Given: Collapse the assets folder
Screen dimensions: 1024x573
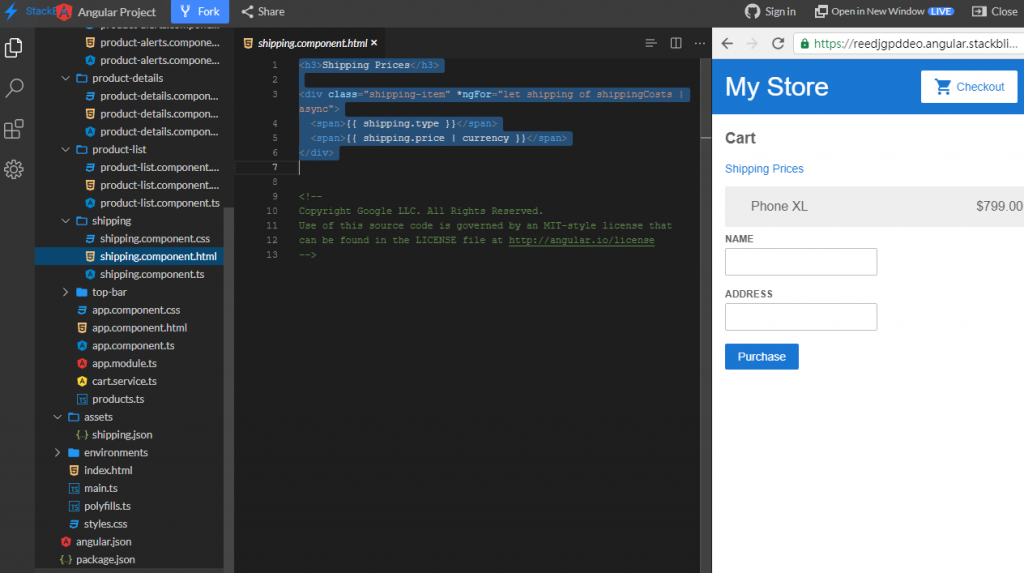Looking at the screenshot, I should (57, 417).
